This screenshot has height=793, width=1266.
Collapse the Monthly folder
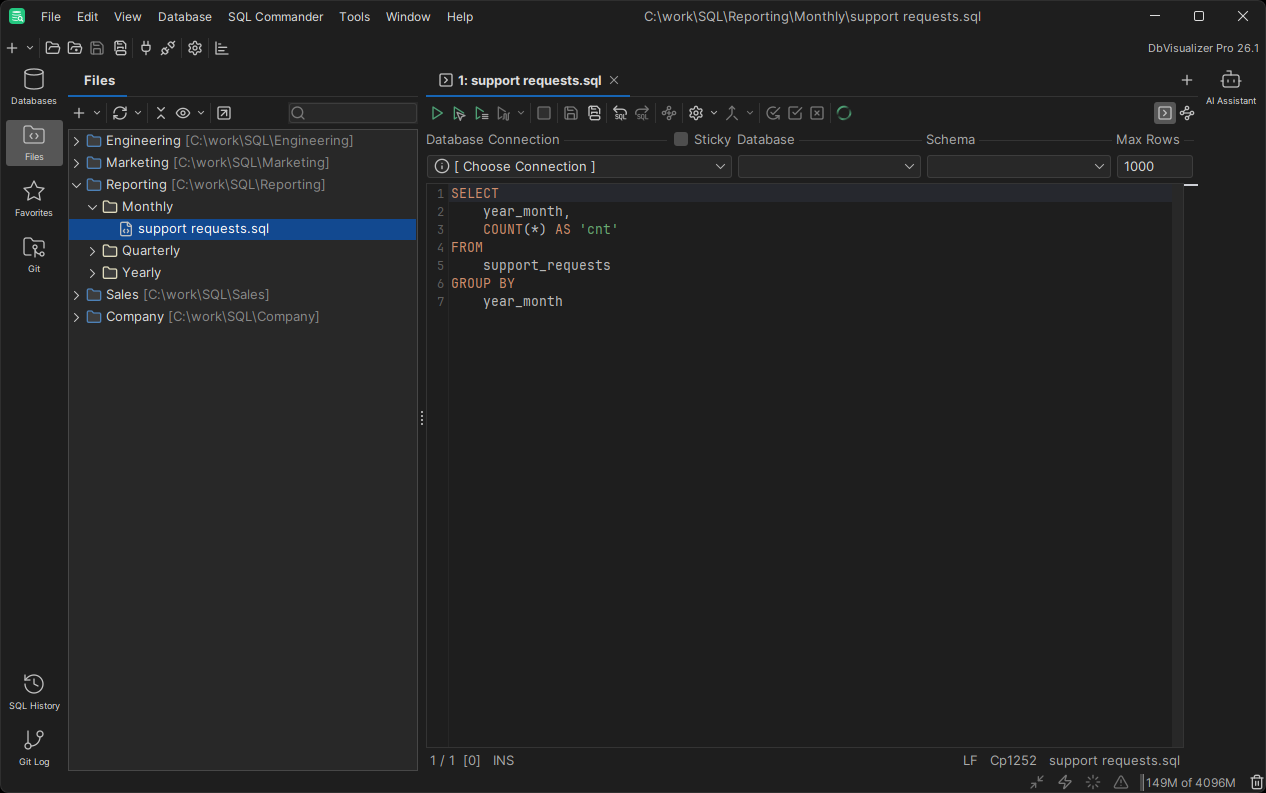tap(92, 207)
